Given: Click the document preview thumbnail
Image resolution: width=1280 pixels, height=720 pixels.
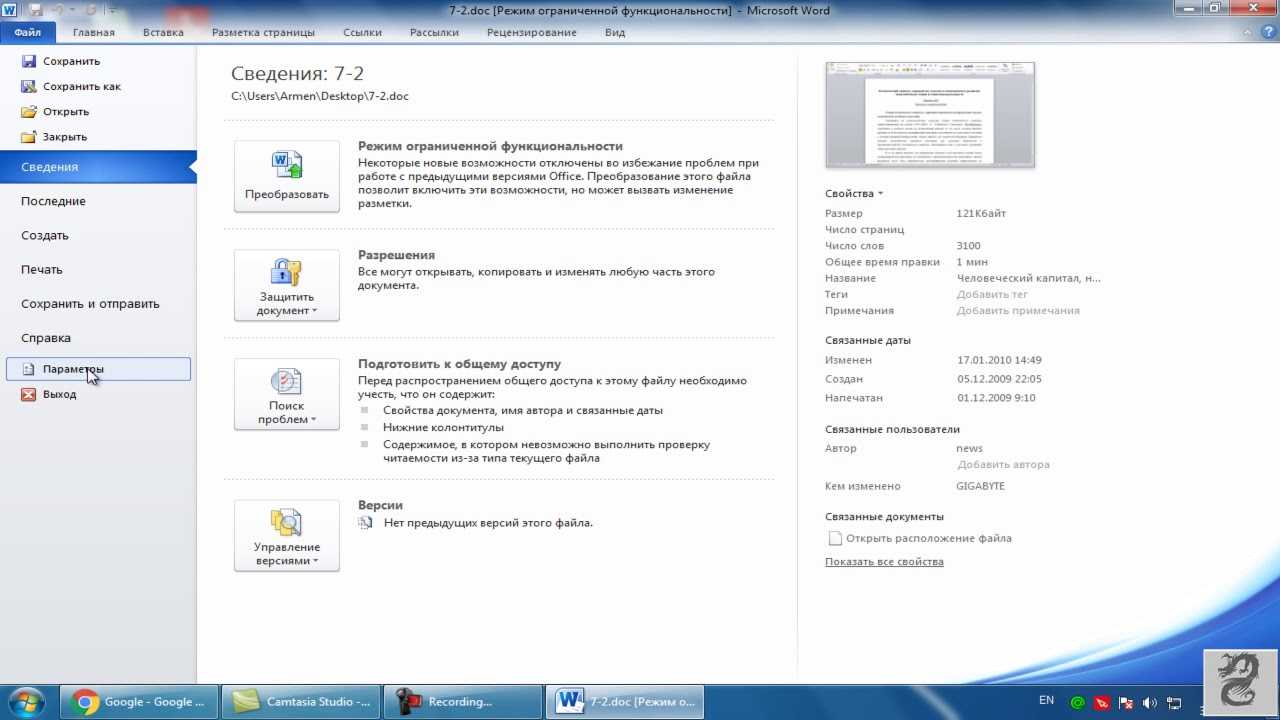Looking at the screenshot, I should pos(930,114).
